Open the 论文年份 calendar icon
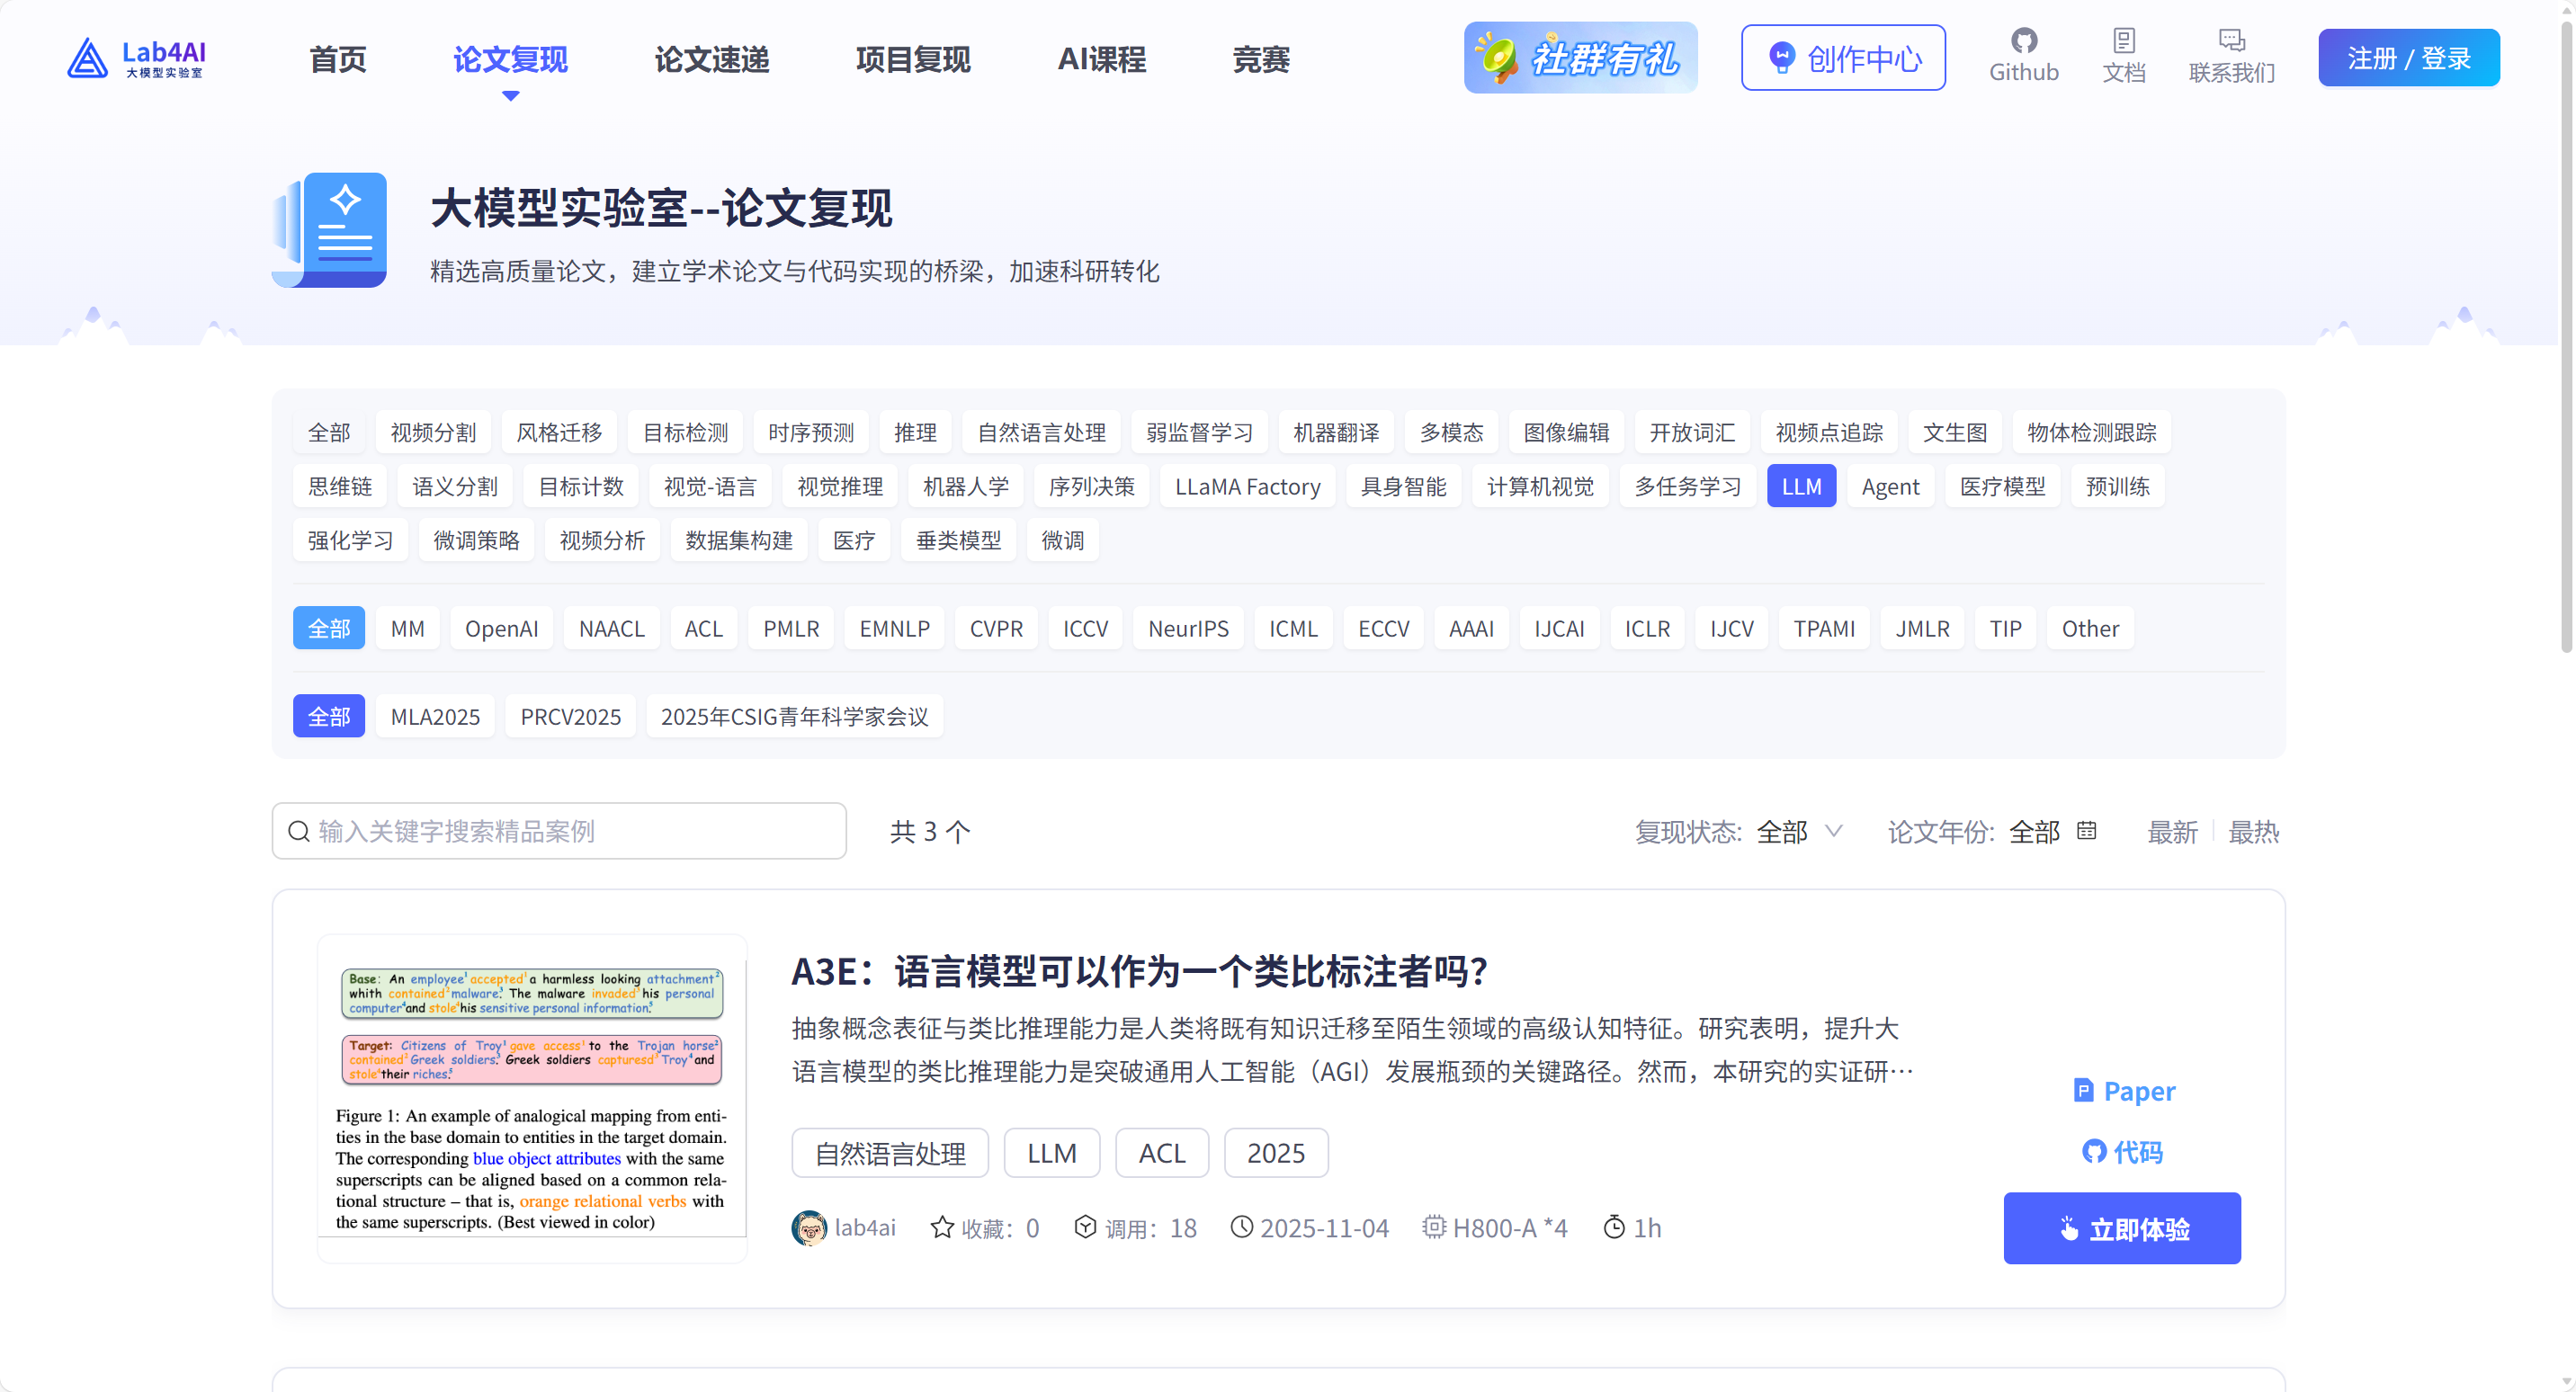The height and width of the screenshot is (1392, 2576). click(x=2085, y=831)
